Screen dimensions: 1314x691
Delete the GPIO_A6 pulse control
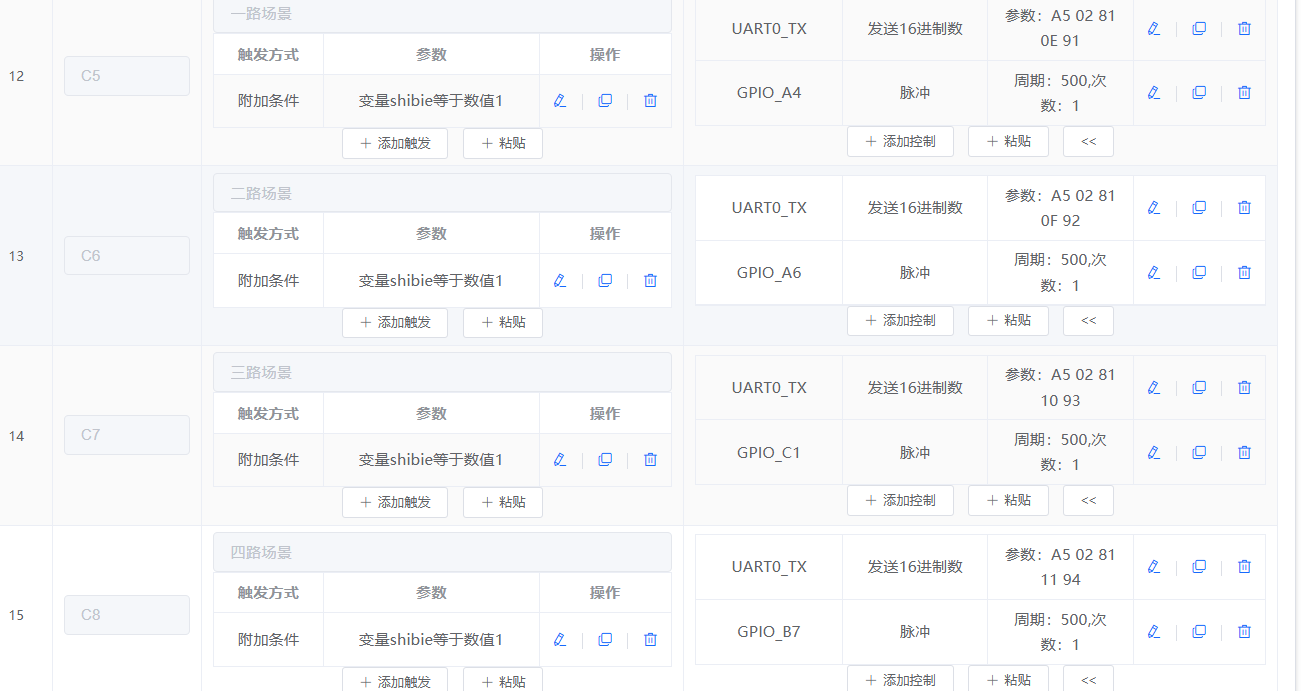coord(1244,272)
